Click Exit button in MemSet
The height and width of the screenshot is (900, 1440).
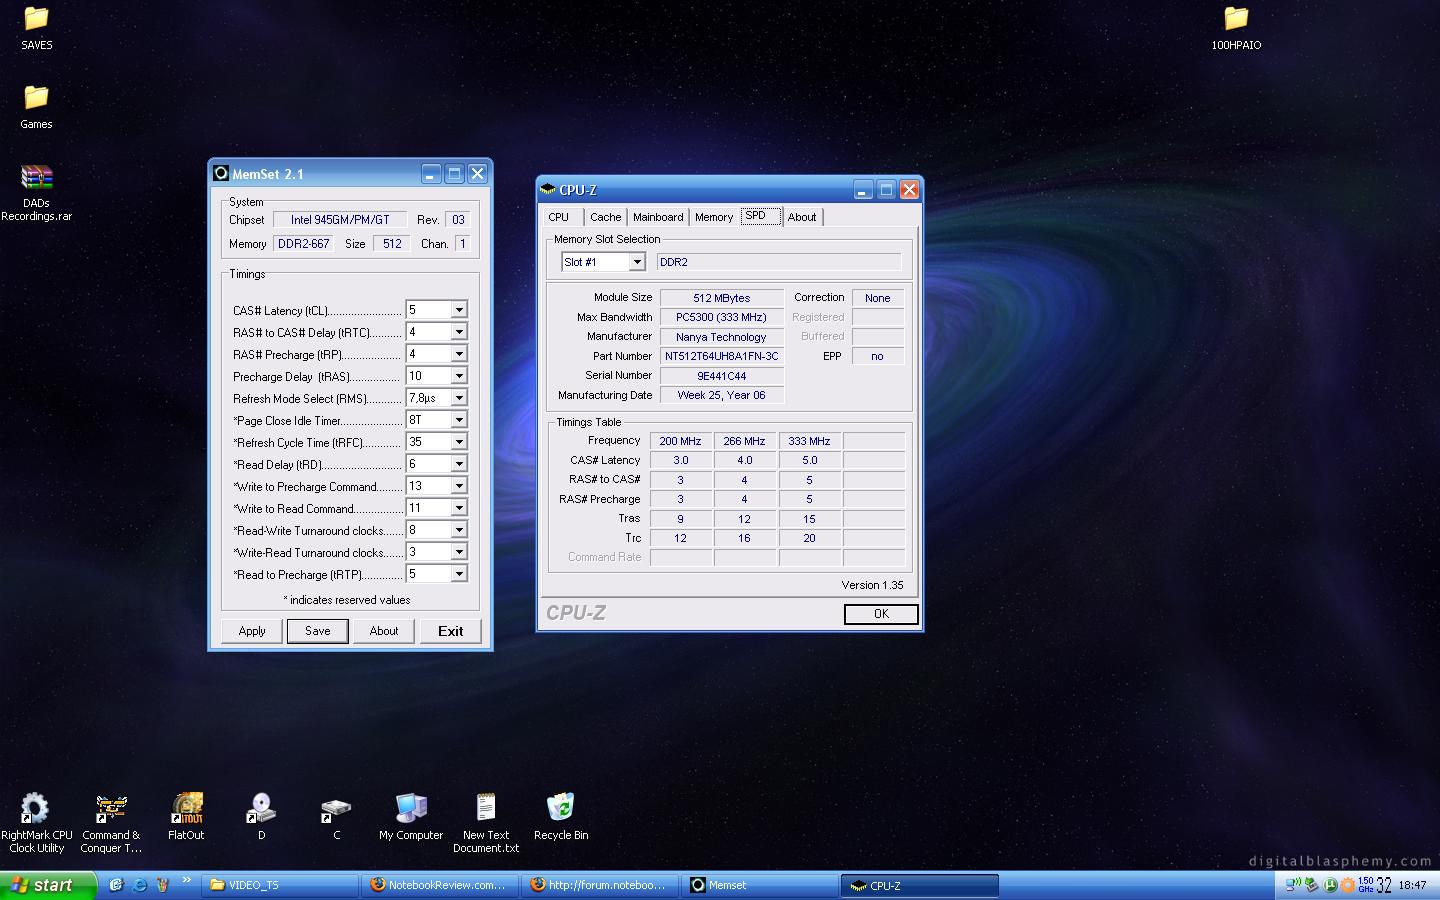[450, 631]
